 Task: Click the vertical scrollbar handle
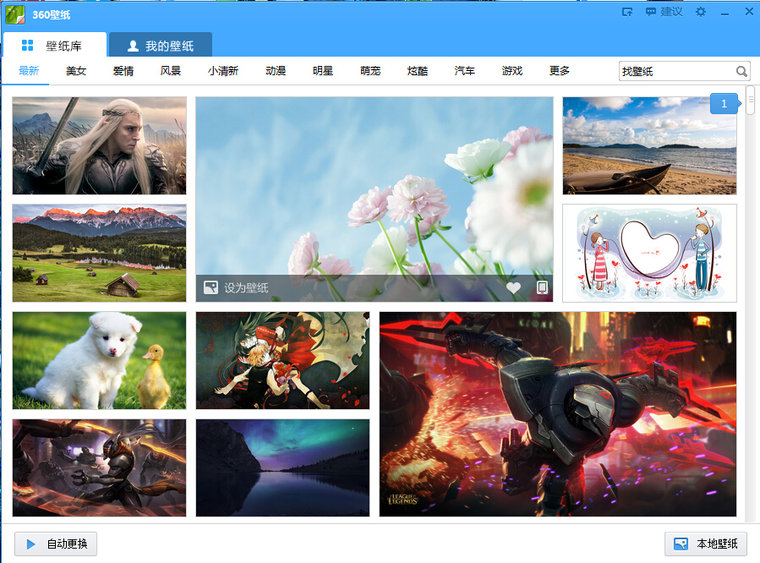pos(750,100)
